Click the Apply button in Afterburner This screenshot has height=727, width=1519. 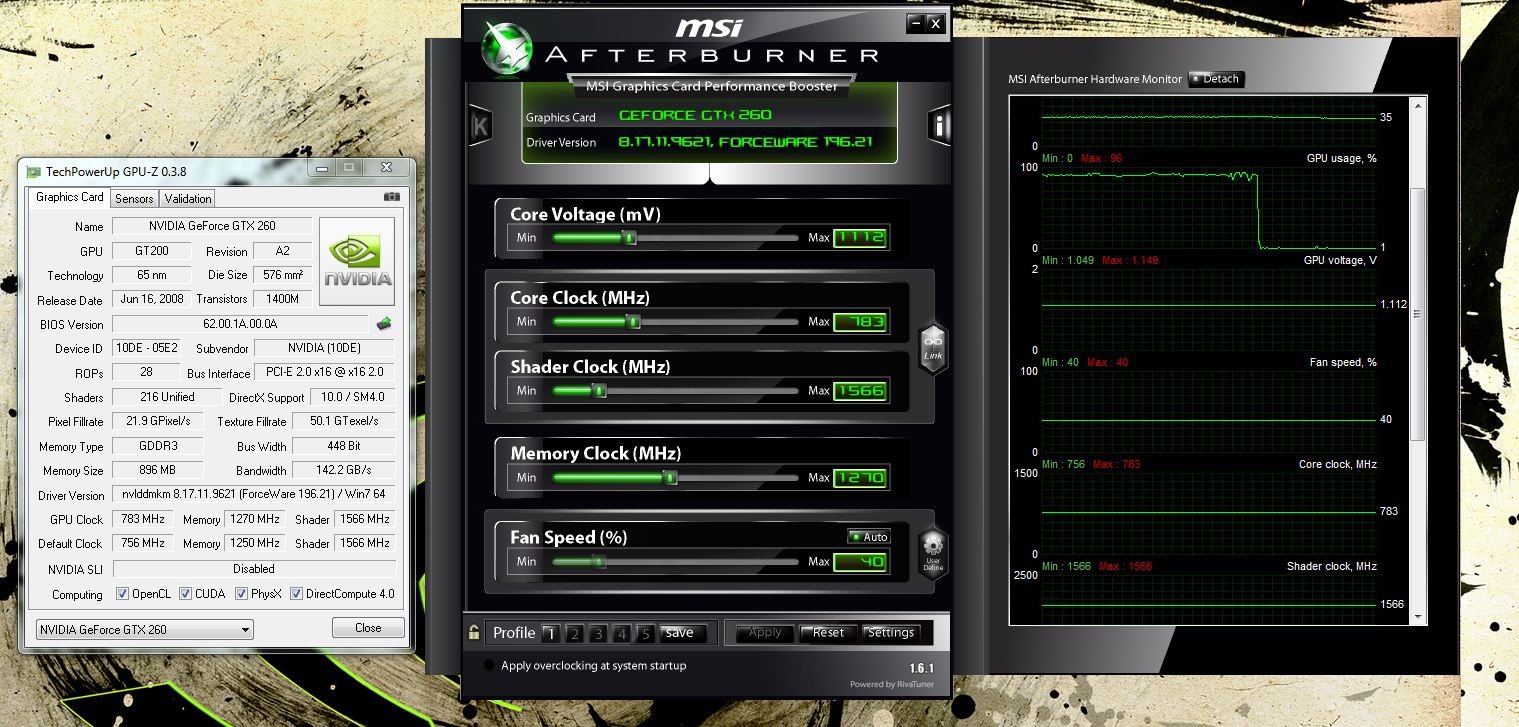click(x=766, y=633)
